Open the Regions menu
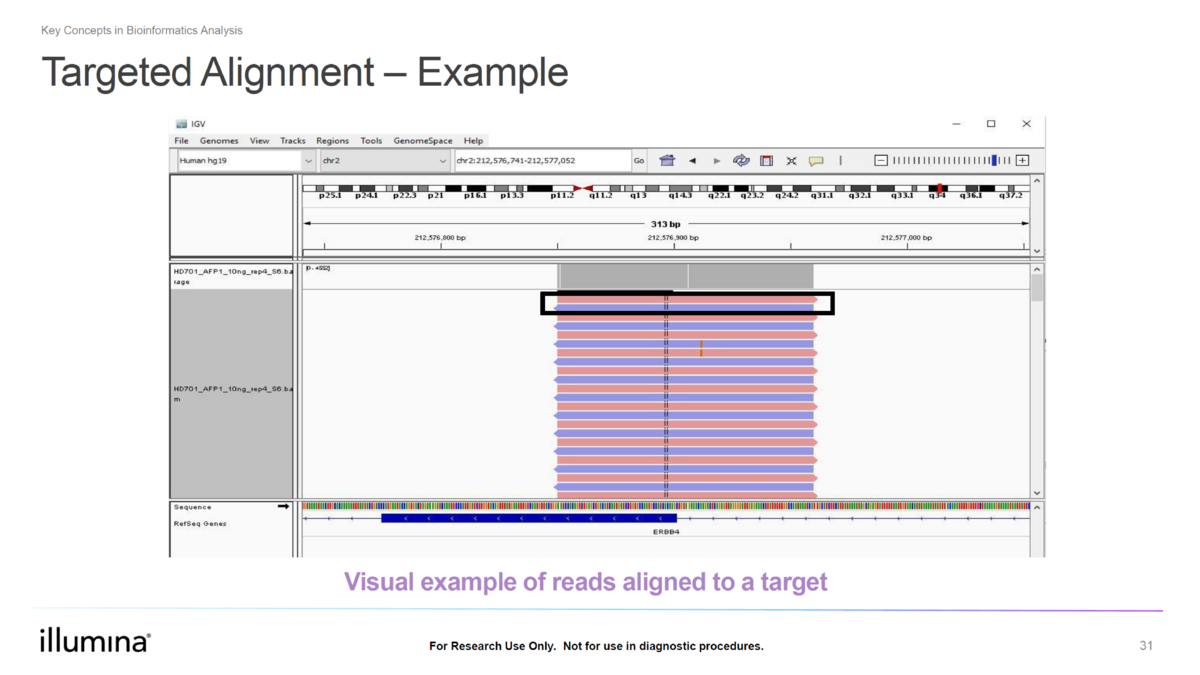The image size is (1200, 675). (x=332, y=141)
